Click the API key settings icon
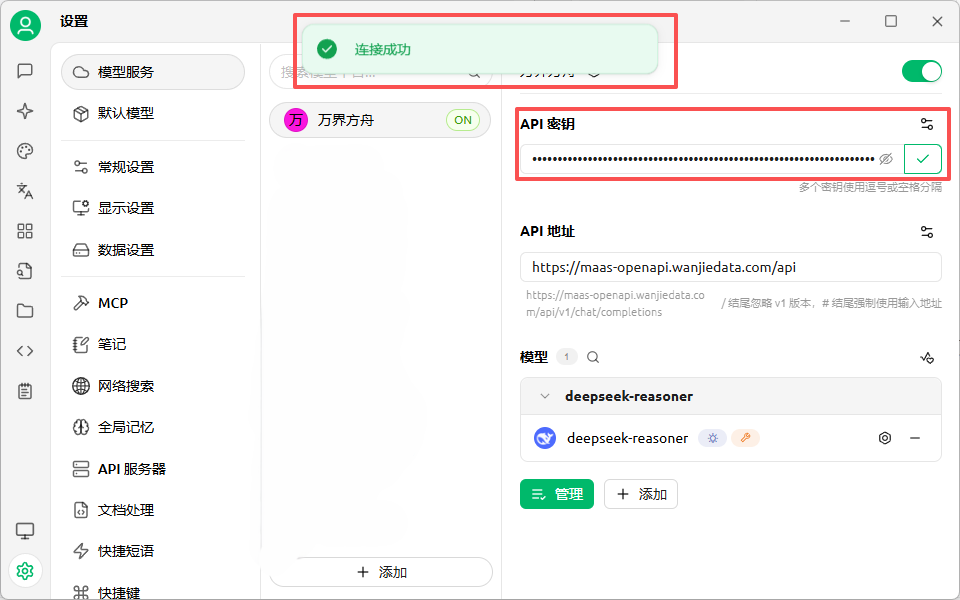The height and width of the screenshot is (600, 960). (927, 124)
